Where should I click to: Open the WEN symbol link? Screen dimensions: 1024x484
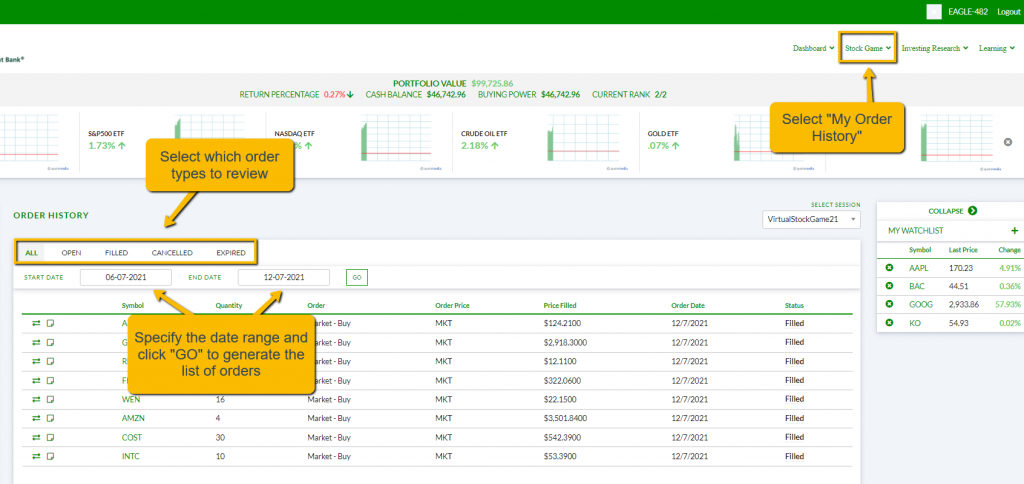coord(131,399)
